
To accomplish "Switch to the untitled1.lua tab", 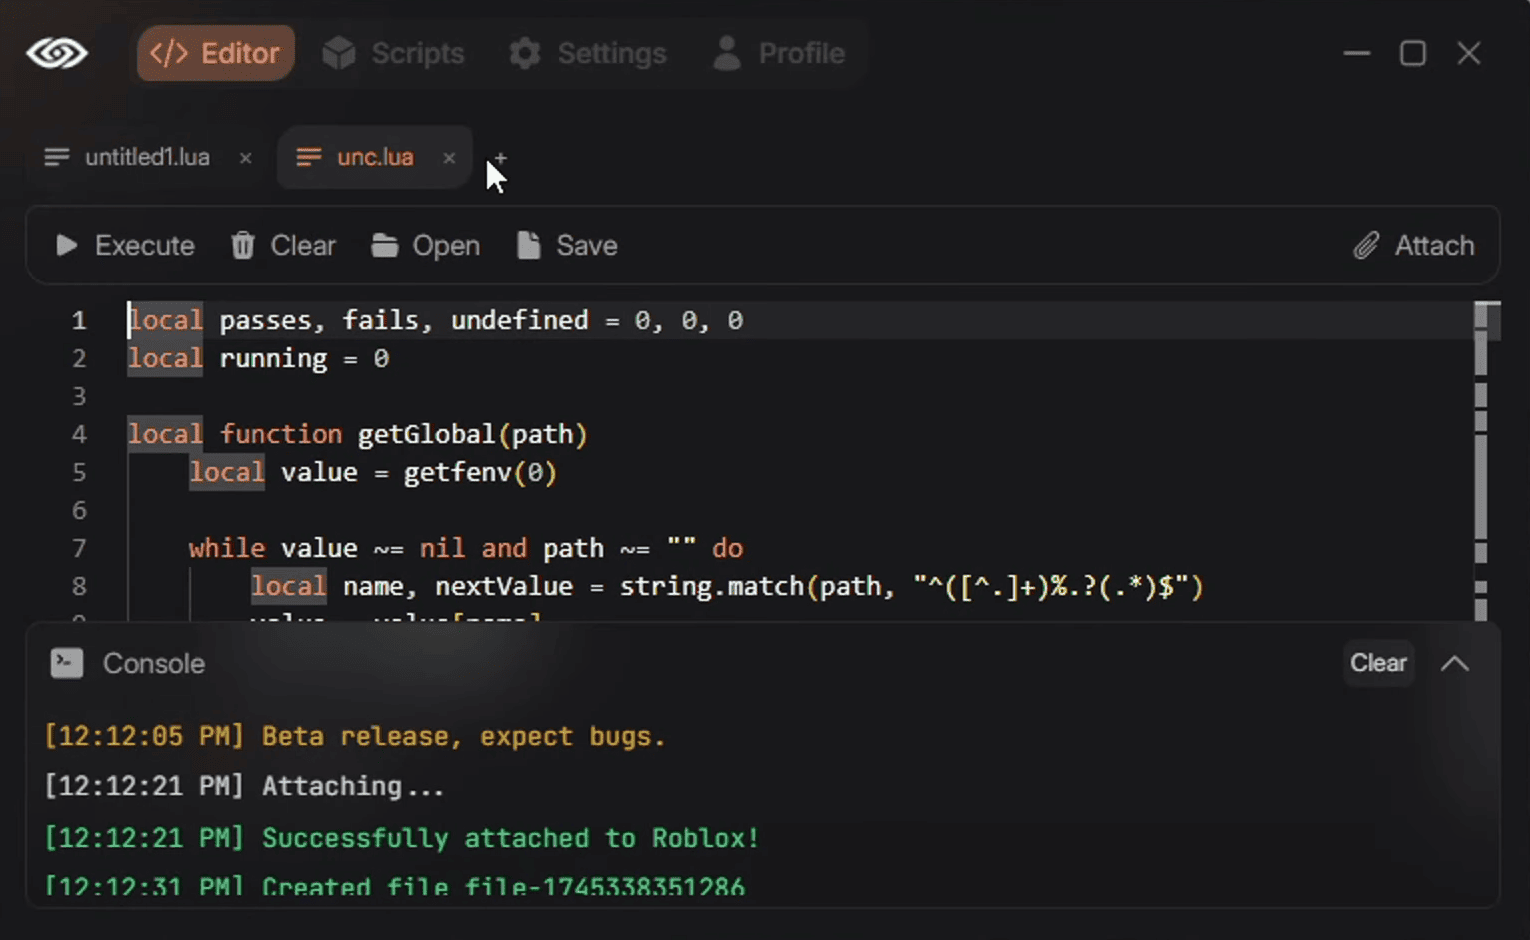I will click(x=146, y=157).
